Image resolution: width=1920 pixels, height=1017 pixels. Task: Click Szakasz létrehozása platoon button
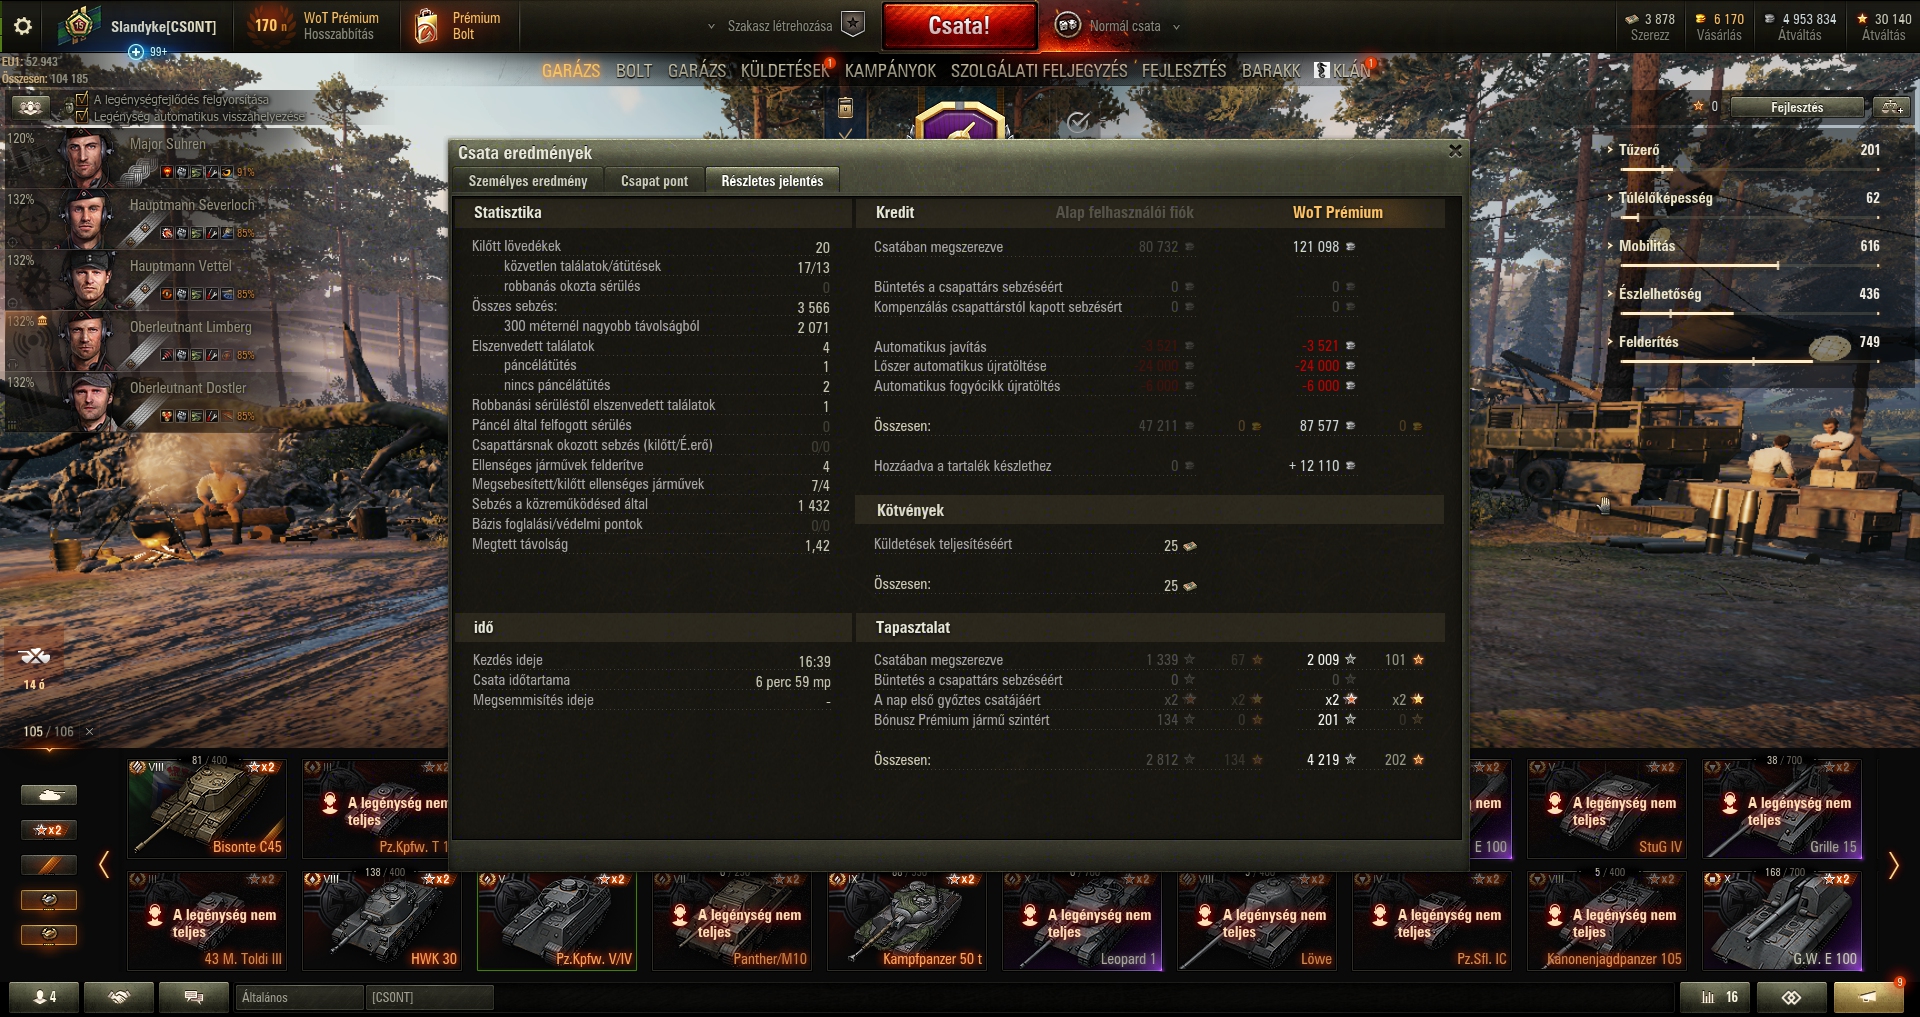780,26
